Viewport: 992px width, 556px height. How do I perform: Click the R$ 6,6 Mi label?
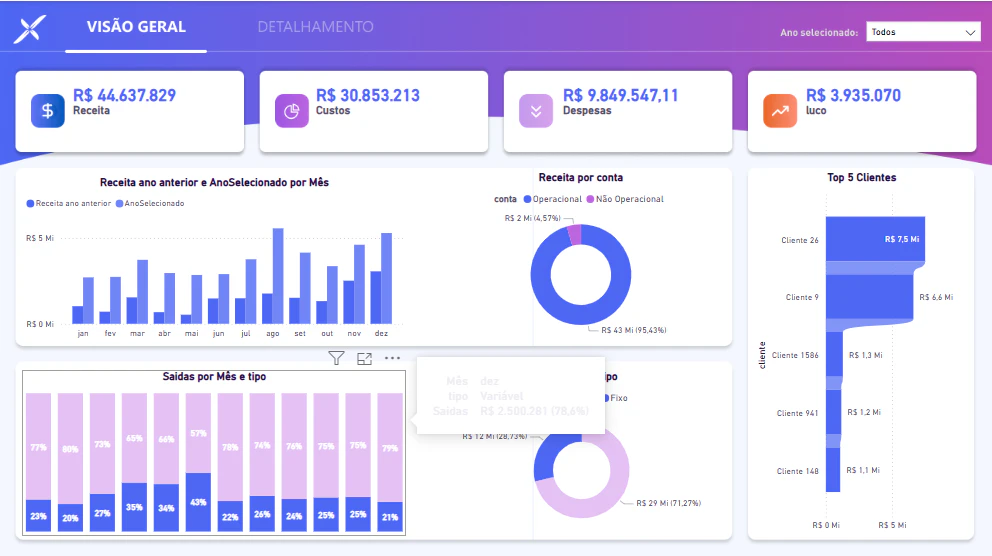tap(936, 297)
